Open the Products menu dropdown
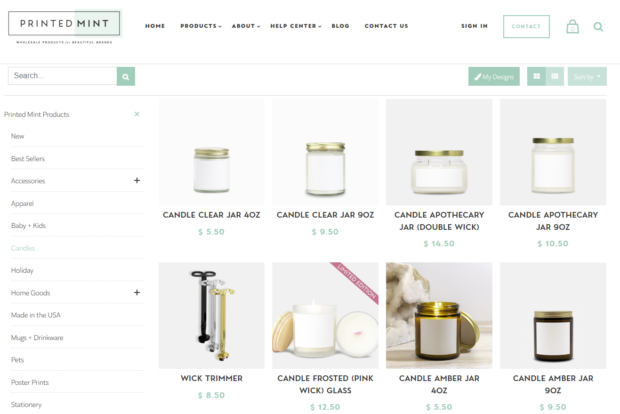620x414 pixels. click(200, 26)
